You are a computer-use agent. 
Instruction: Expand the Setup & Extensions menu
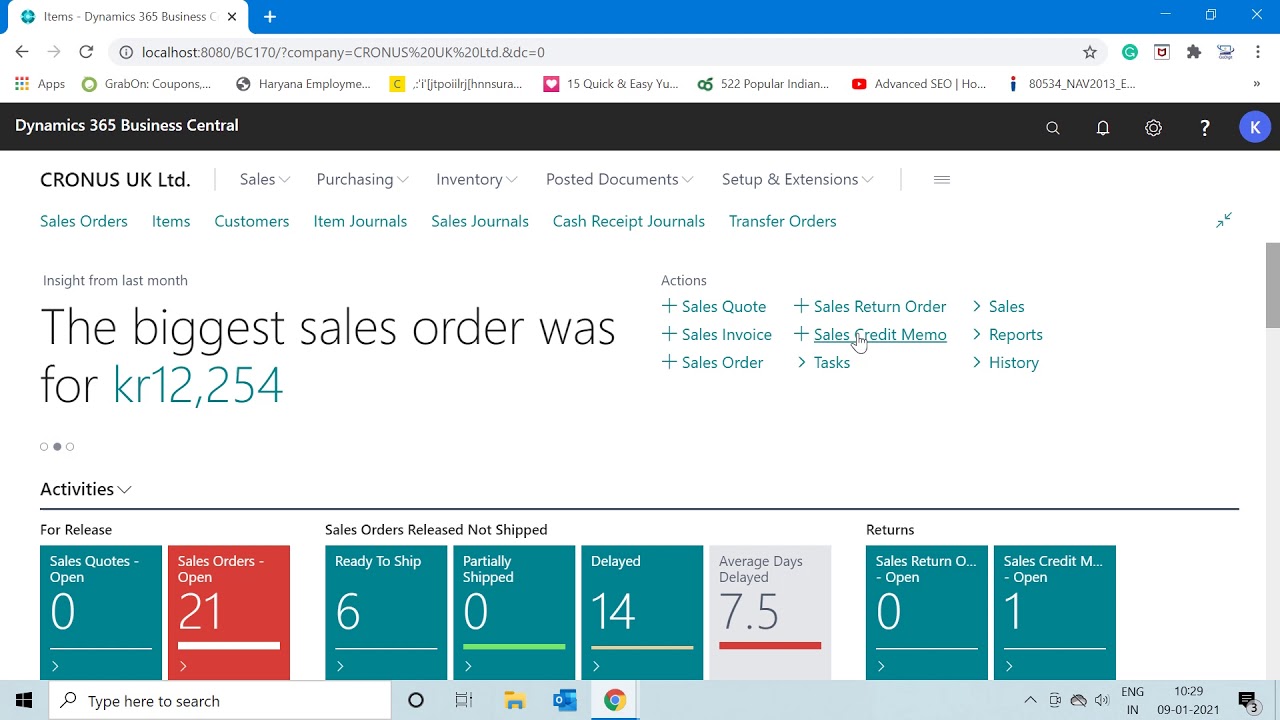pos(798,179)
